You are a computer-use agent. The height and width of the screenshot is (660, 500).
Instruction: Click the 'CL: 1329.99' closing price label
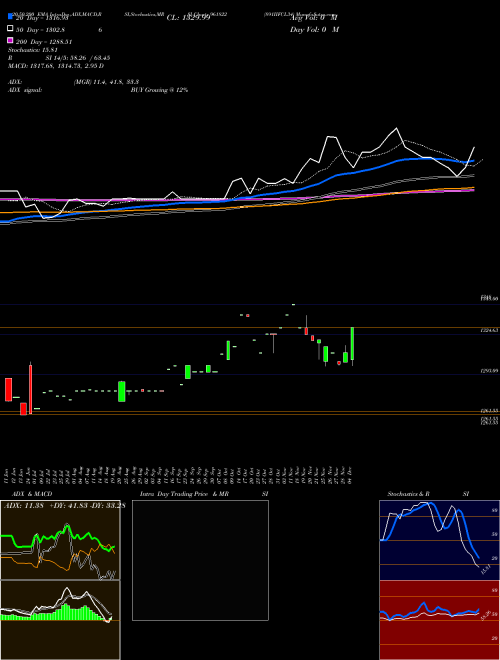tap(188, 18)
